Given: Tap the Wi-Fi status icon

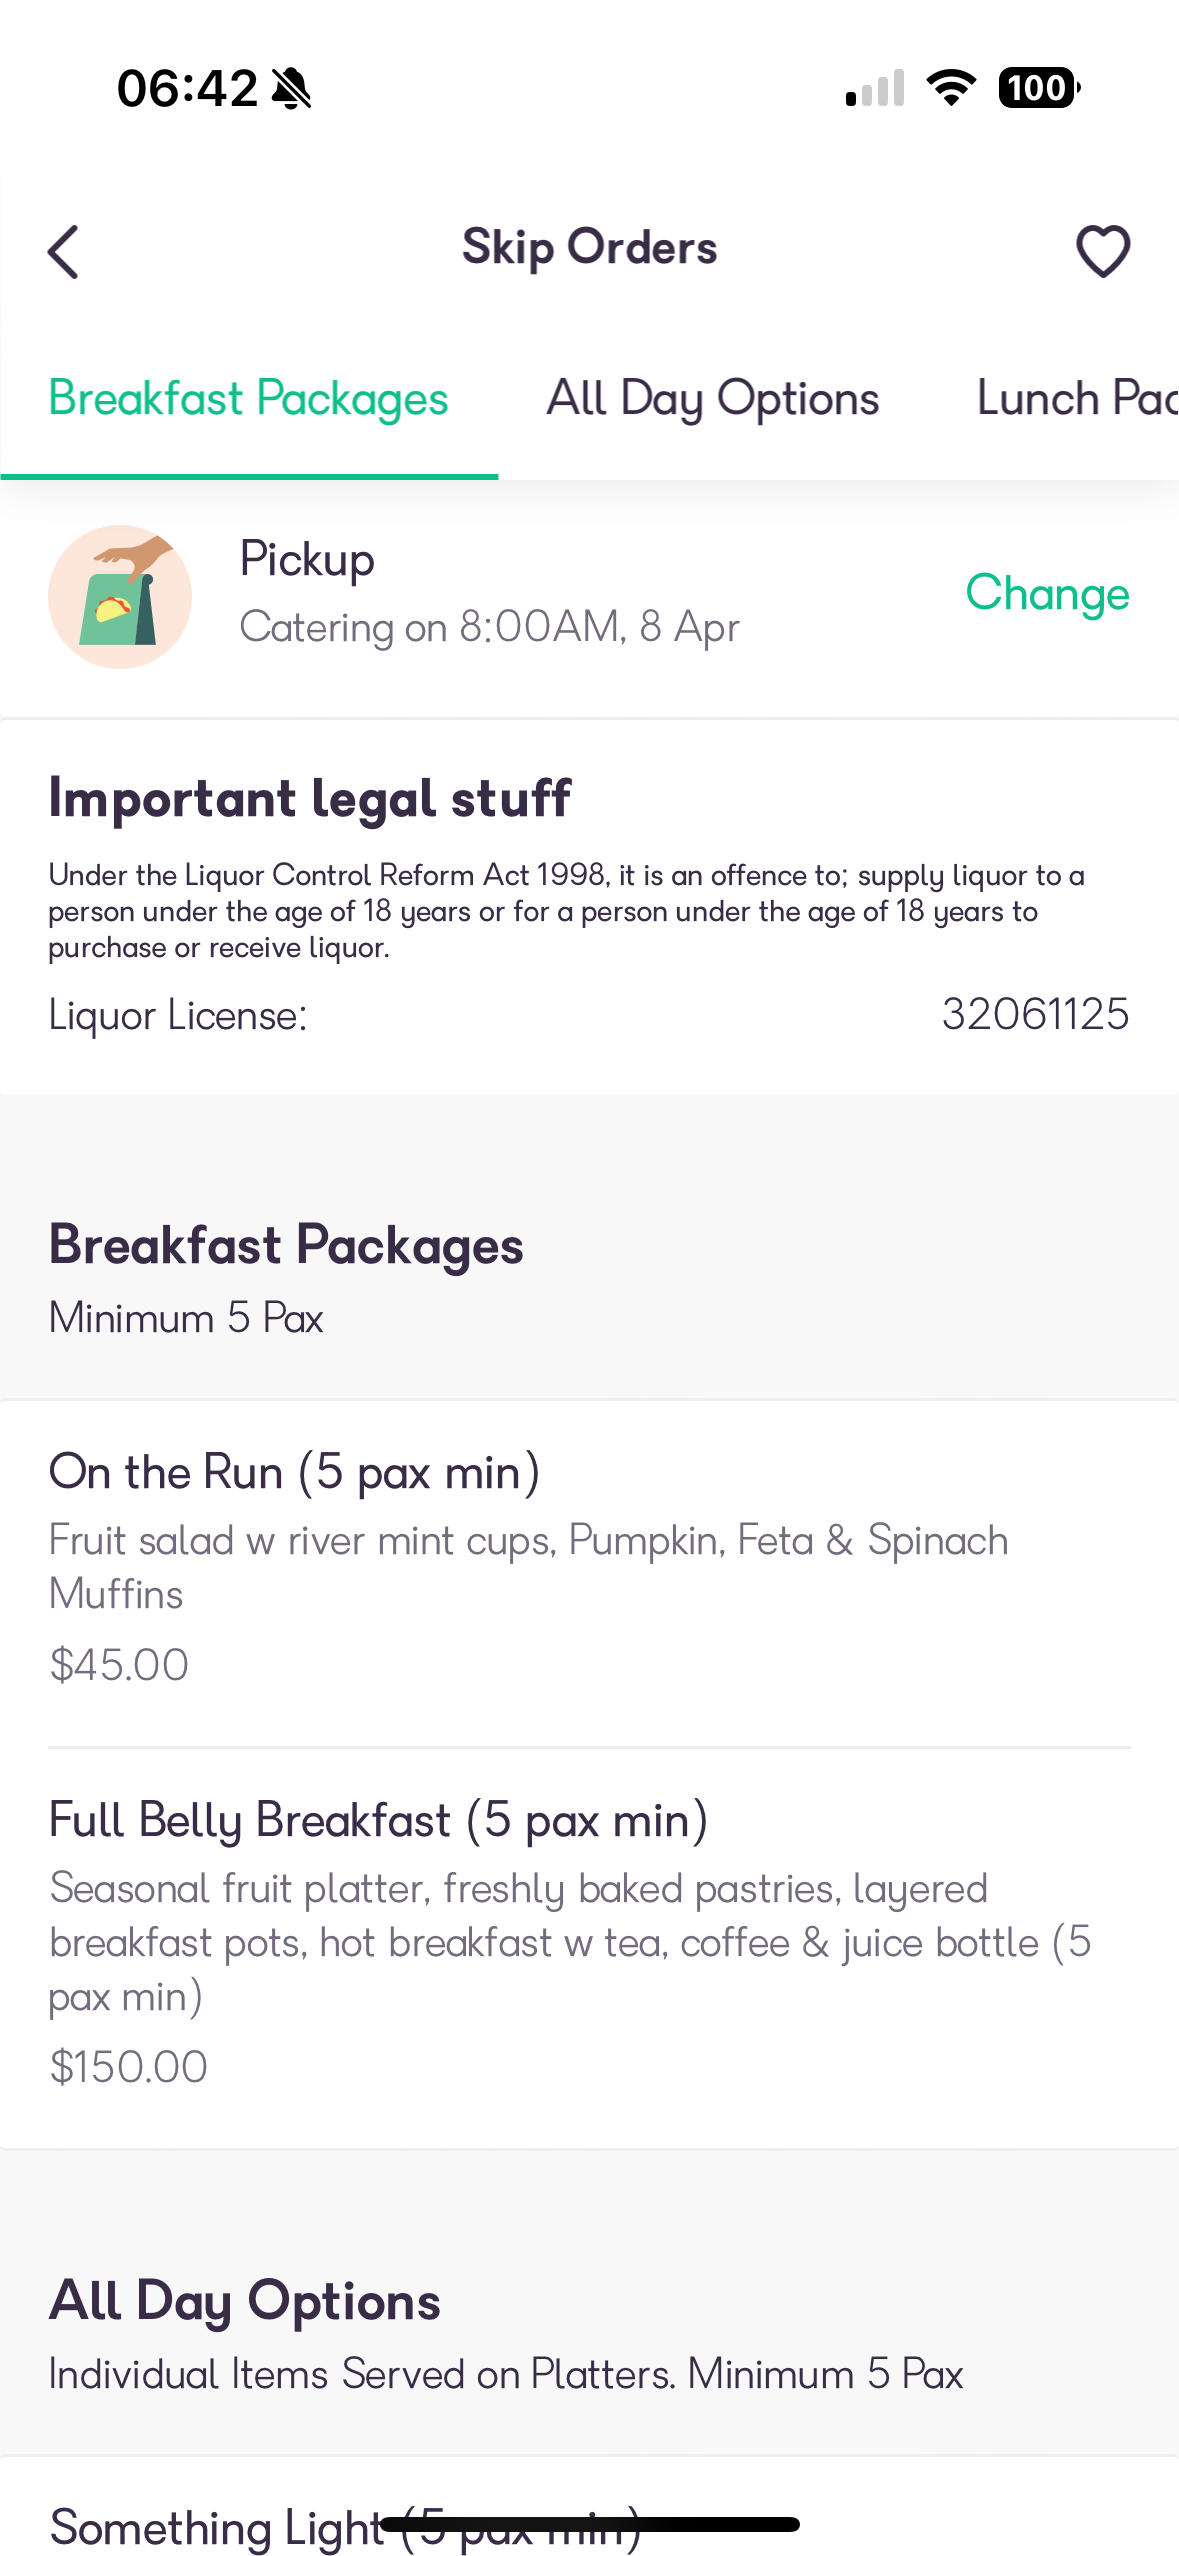Looking at the screenshot, I should (952, 88).
